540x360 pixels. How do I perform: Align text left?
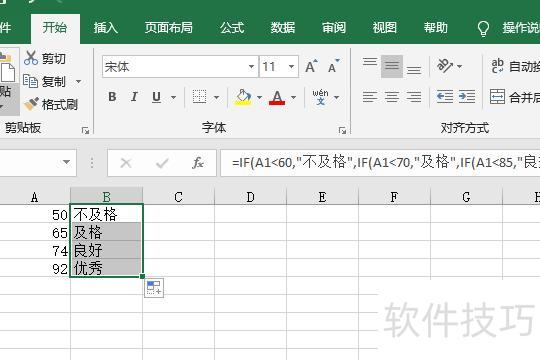(370, 97)
